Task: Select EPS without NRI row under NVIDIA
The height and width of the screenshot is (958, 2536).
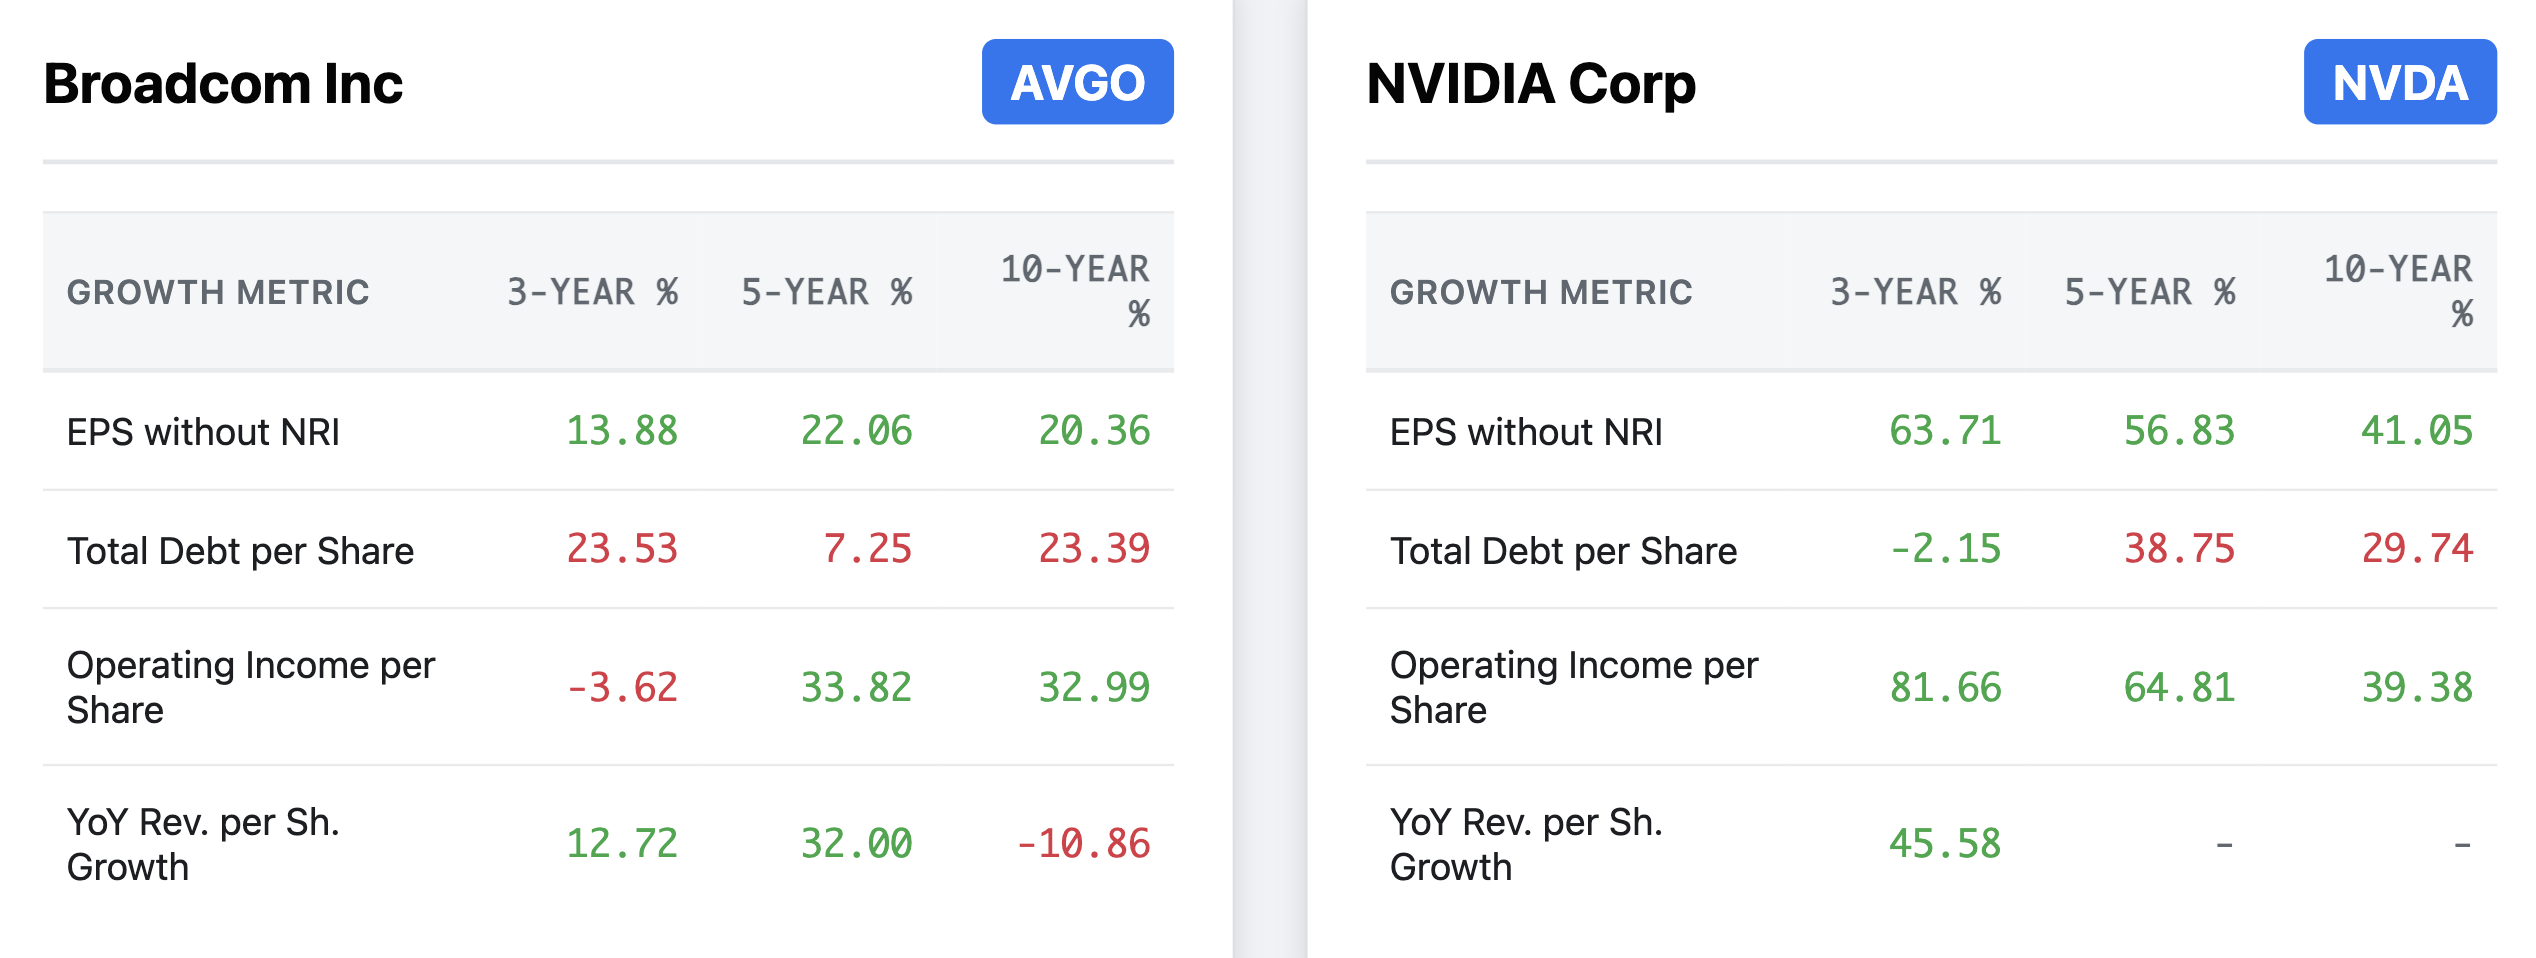Action: coord(1524,433)
